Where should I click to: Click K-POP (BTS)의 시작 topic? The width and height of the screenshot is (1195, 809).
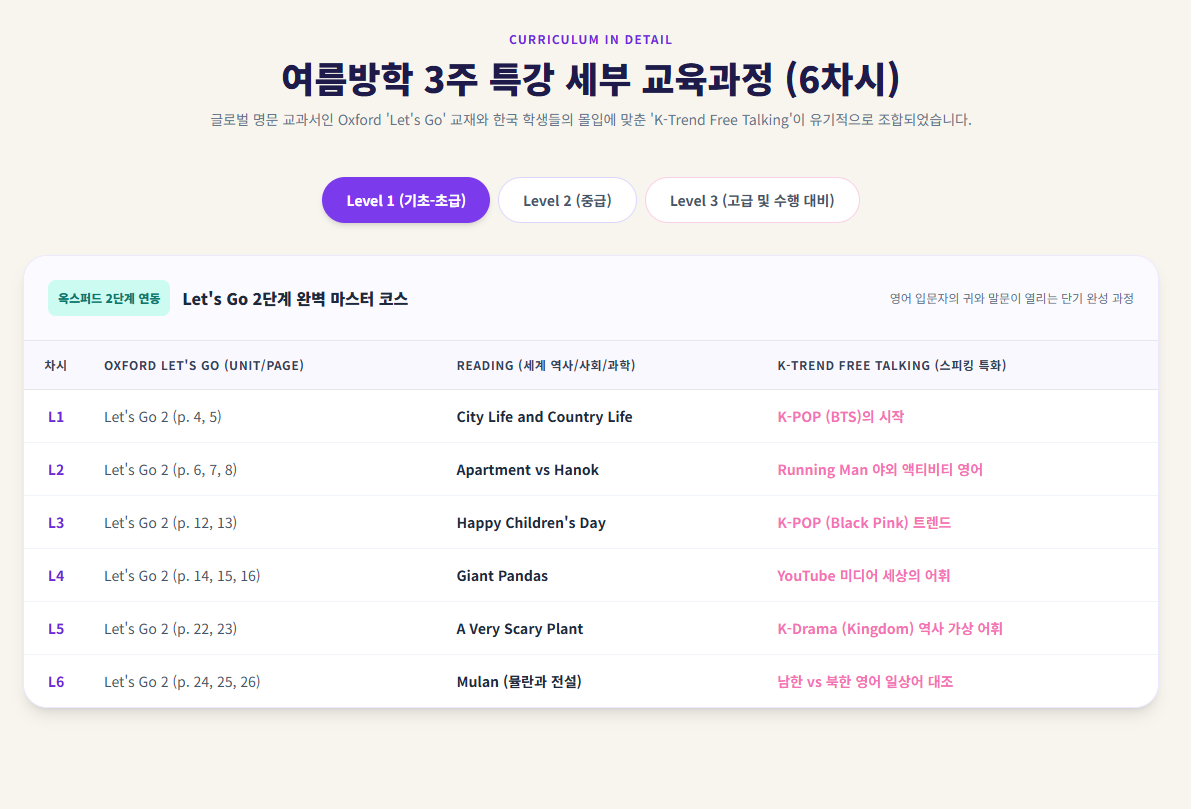coord(841,417)
